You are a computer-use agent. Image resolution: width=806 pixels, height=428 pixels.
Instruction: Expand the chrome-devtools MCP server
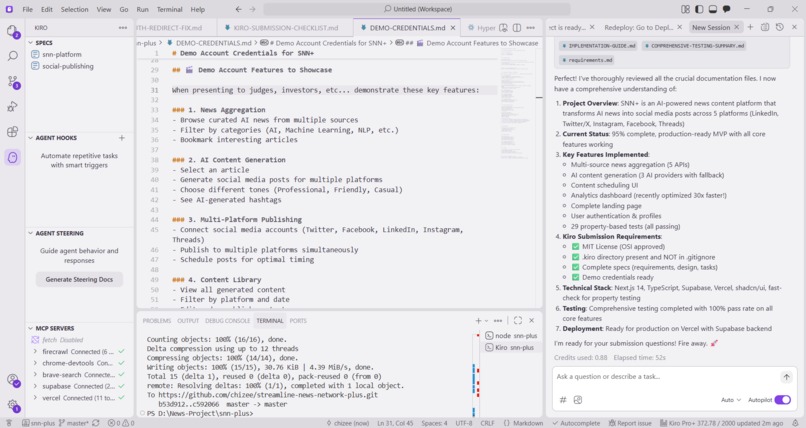35,363
